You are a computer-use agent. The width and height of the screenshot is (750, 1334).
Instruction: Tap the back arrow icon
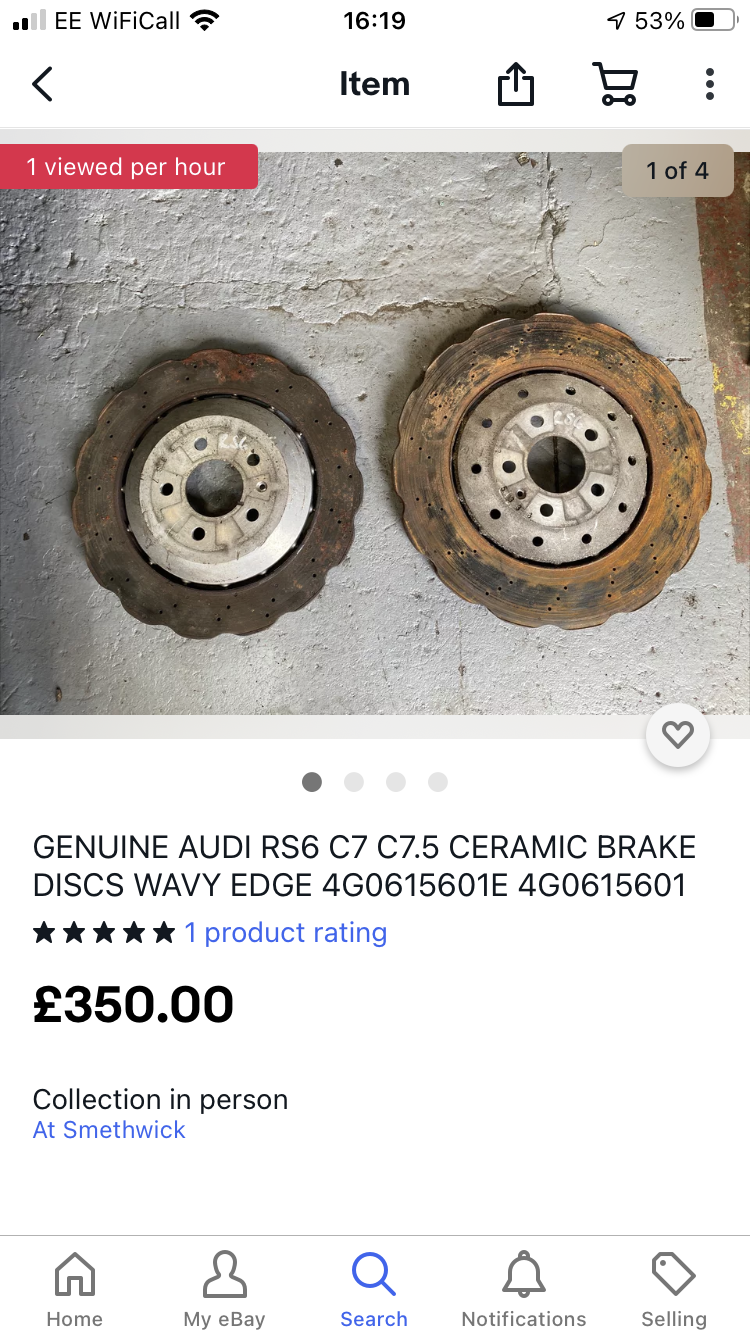(x=42, y=84)
